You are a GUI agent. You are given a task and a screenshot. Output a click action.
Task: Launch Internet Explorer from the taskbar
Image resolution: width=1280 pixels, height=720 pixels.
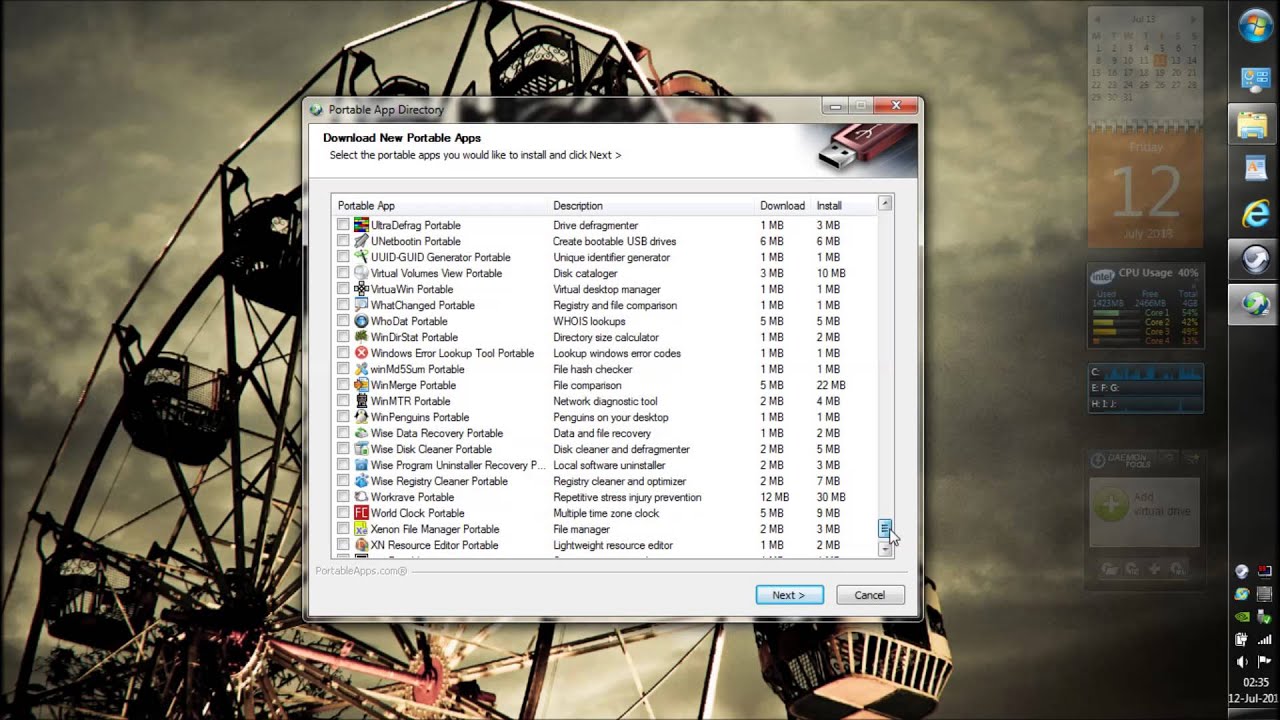coord(1254,214)
